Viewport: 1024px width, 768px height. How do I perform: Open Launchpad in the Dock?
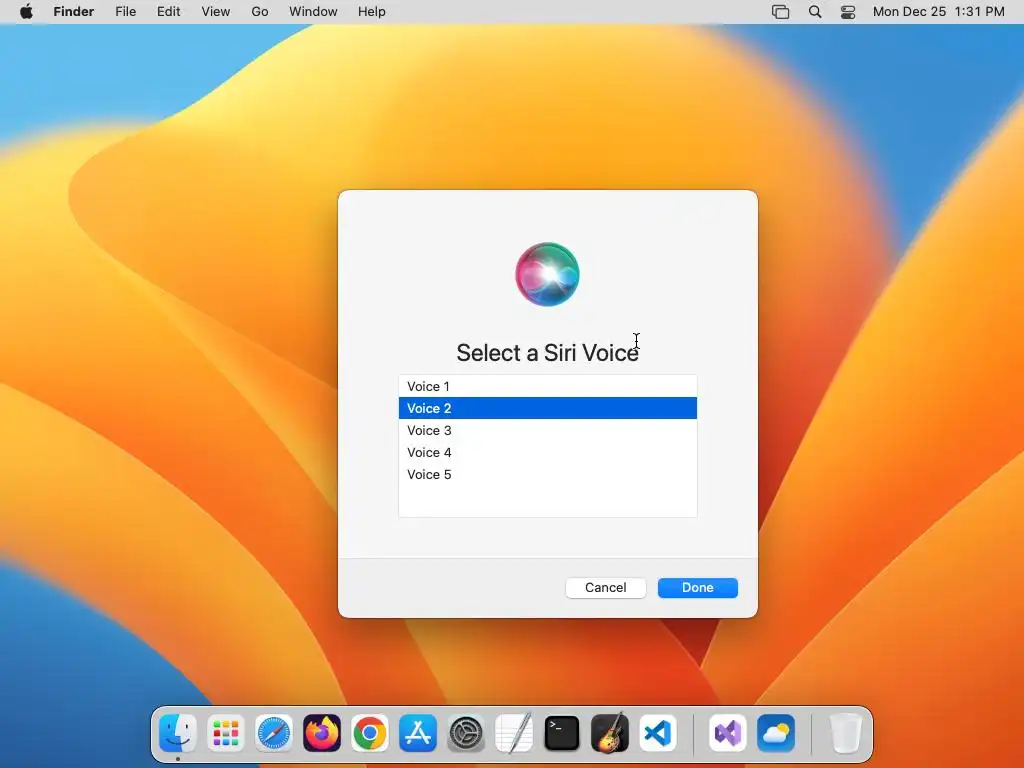pos(226,733)
